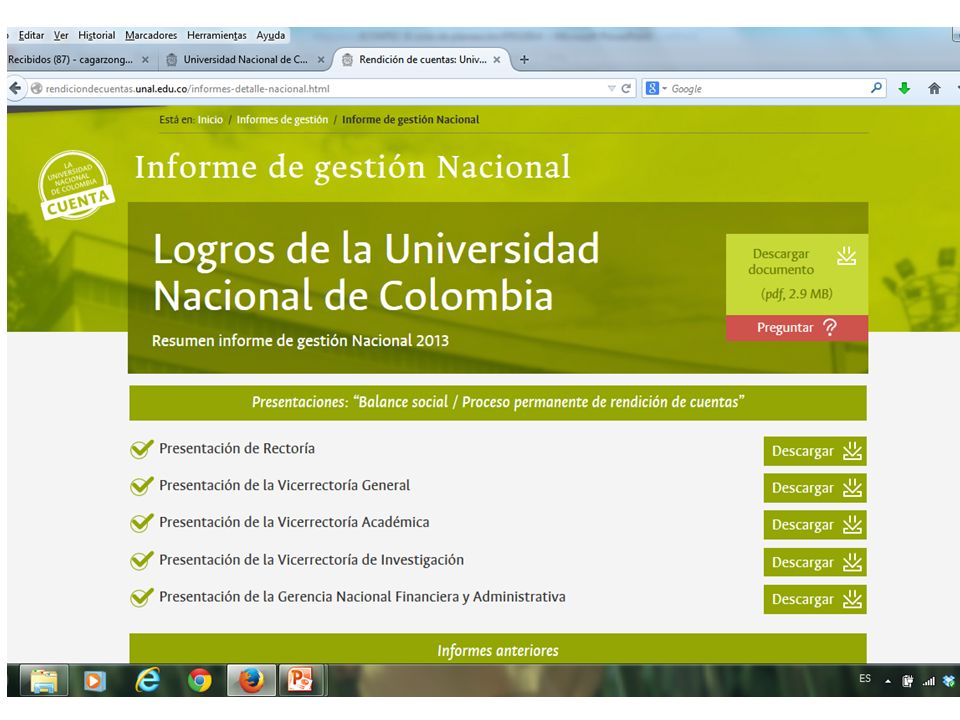This screenshot has height=720, width=960.
Task: Close the Universidad Nacional de C... tab
Action: (321, 60)
